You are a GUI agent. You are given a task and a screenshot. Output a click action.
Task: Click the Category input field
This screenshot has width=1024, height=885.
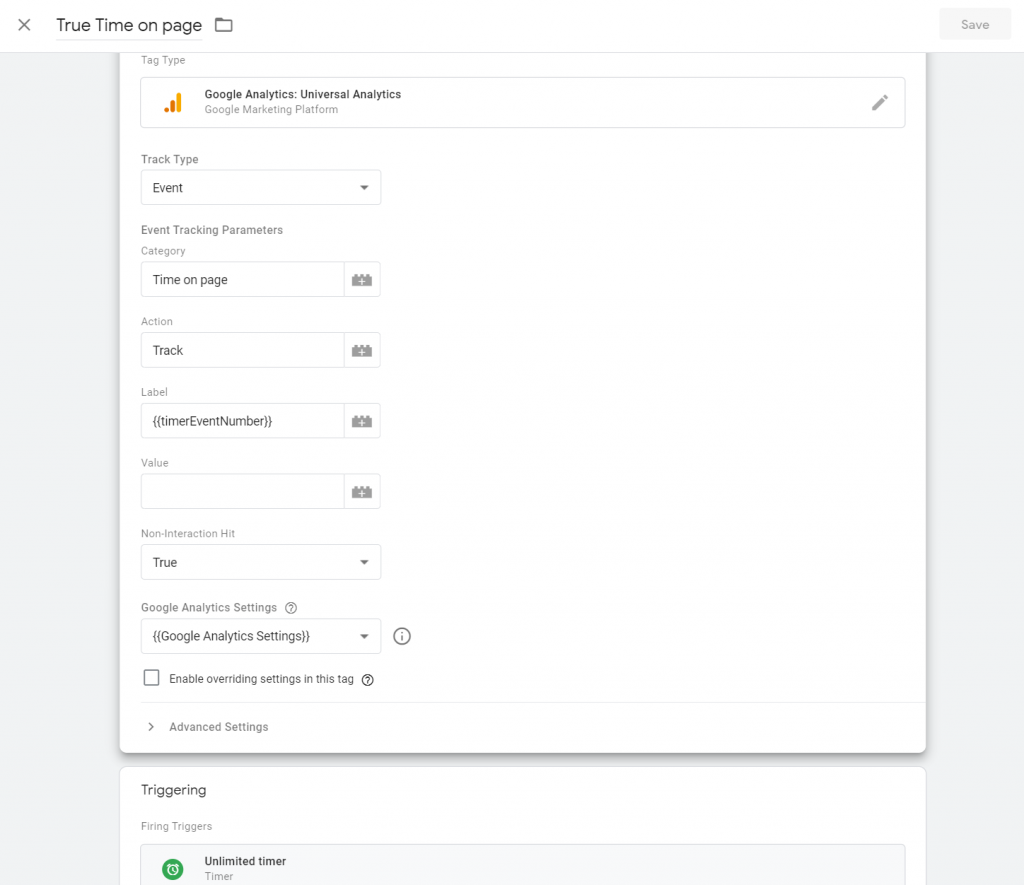click(x=242, y=280)
